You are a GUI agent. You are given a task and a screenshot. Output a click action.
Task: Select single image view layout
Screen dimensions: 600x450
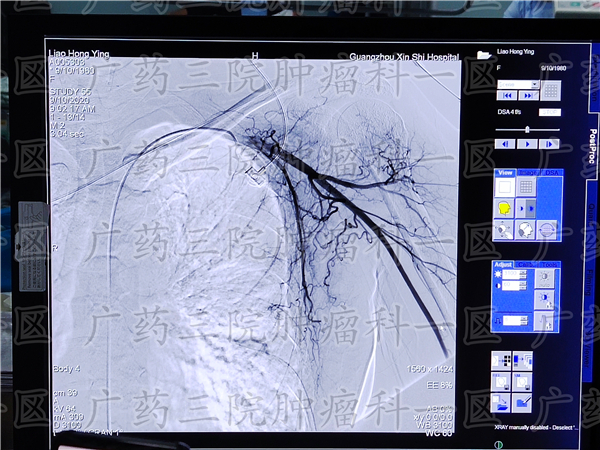click(506, 187)
